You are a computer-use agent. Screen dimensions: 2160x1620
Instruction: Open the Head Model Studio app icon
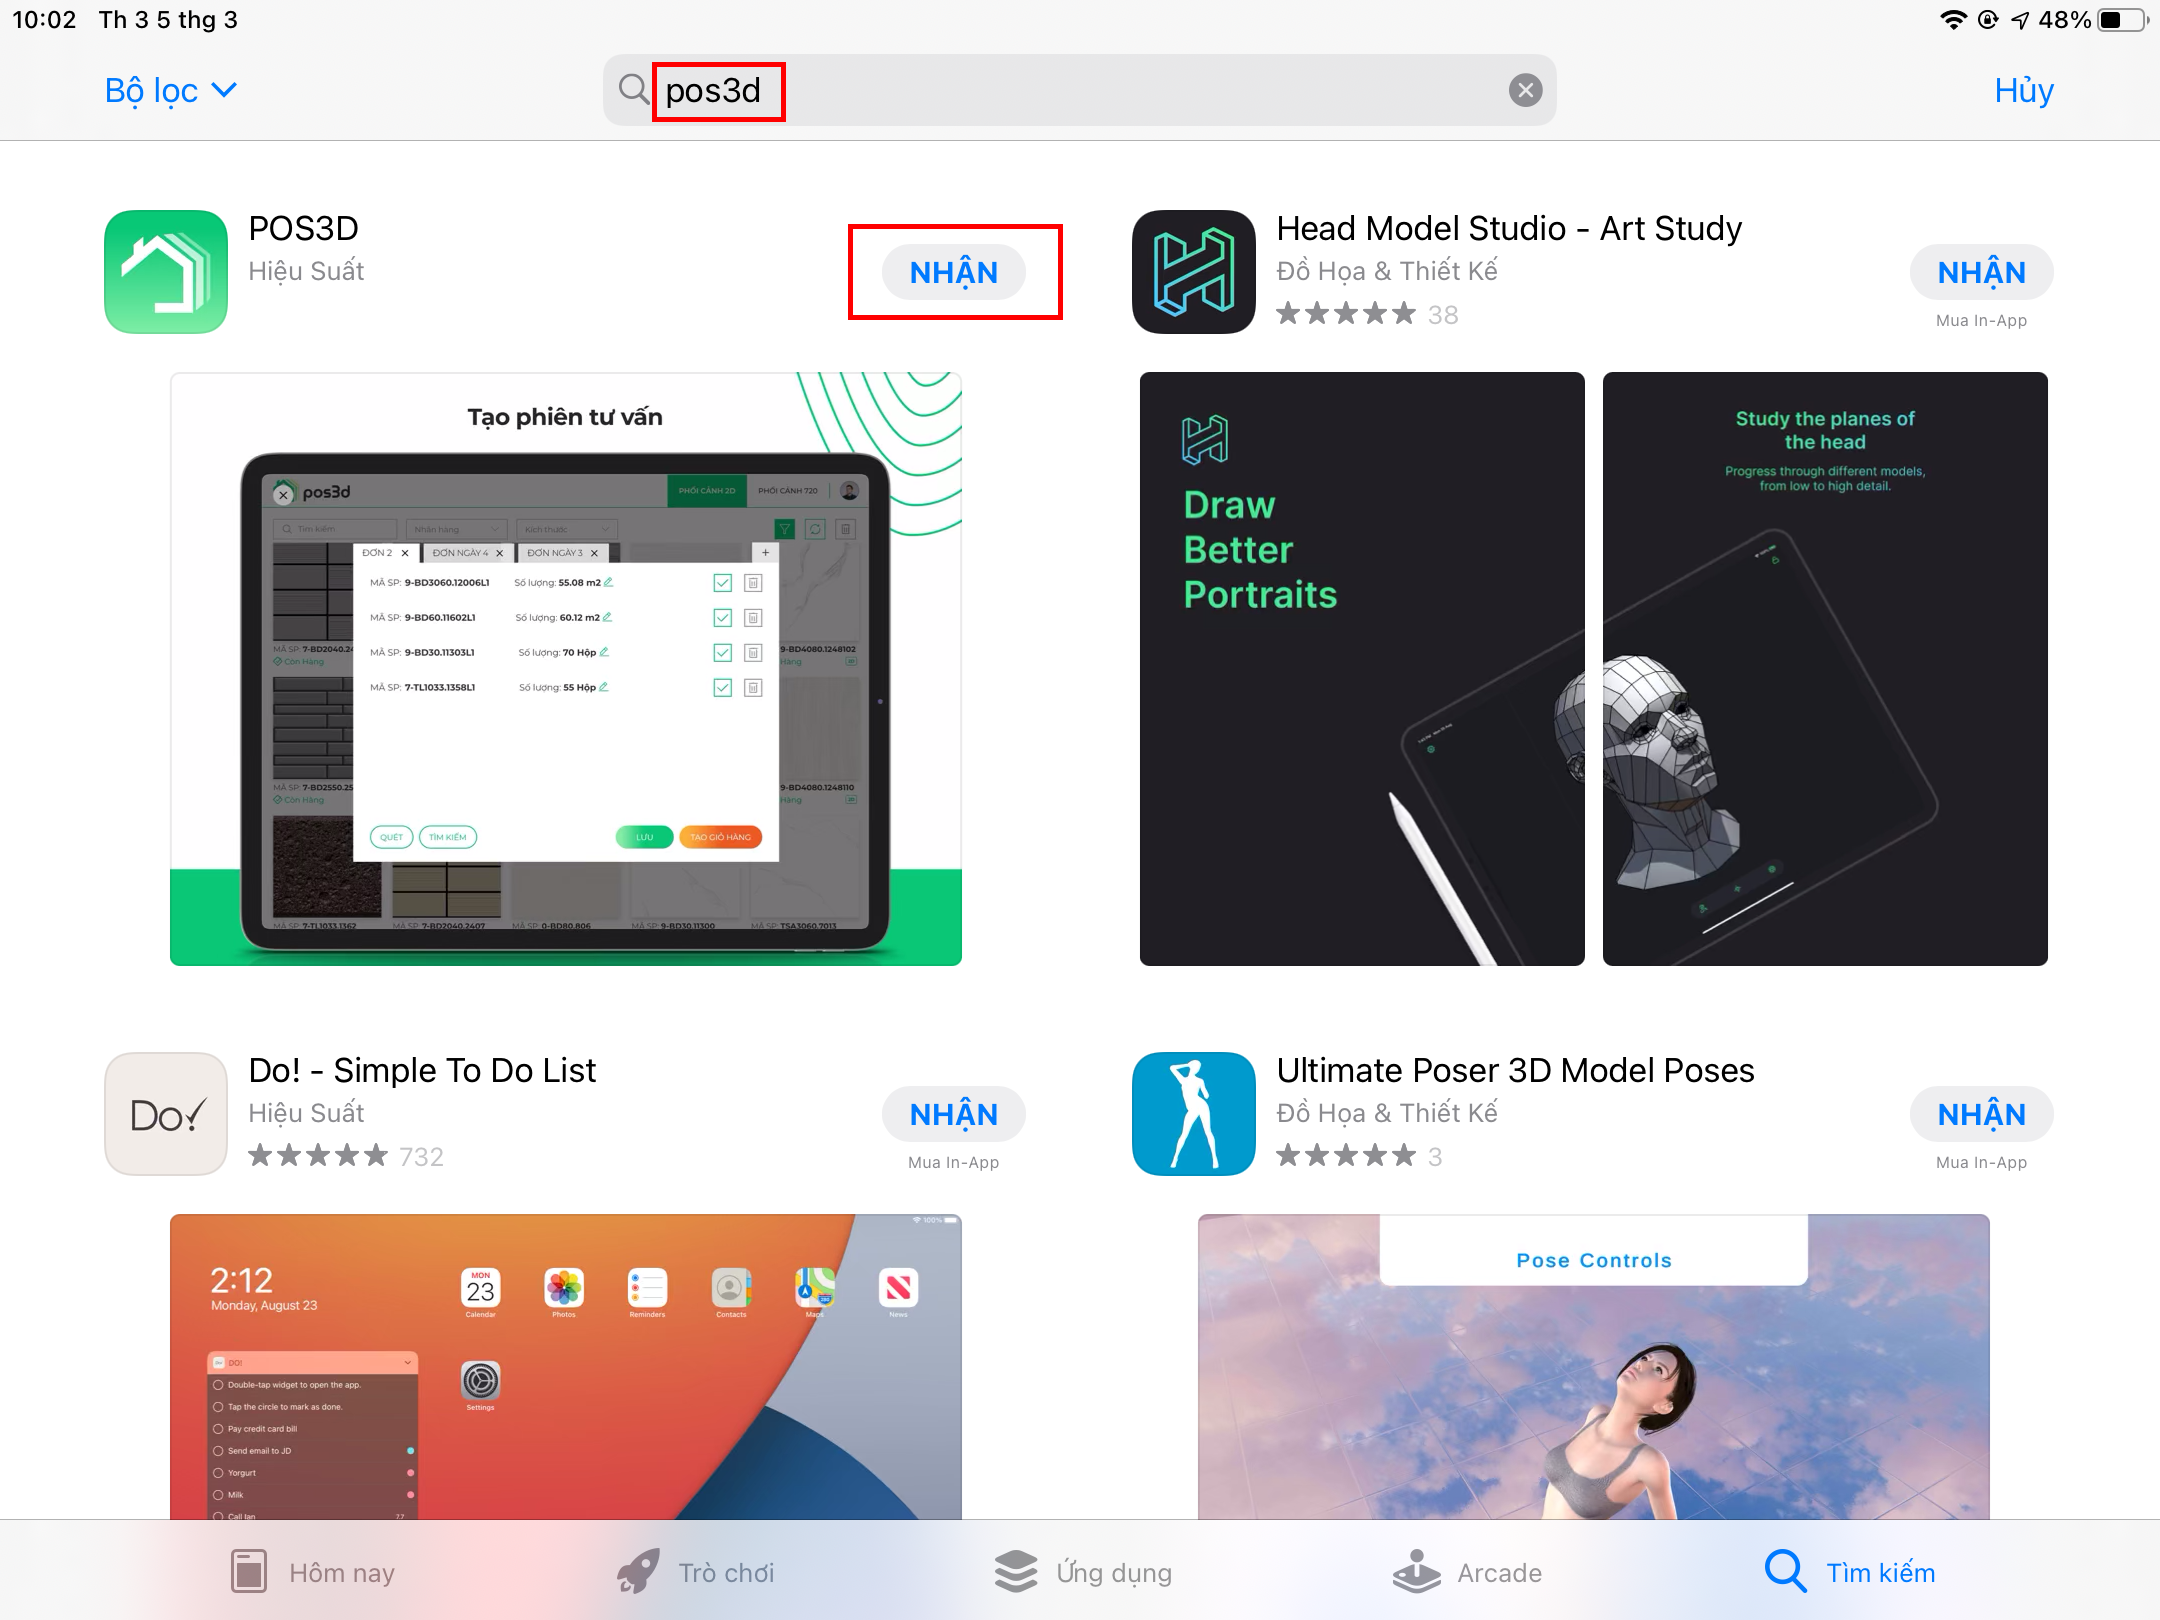point(1193,272)
